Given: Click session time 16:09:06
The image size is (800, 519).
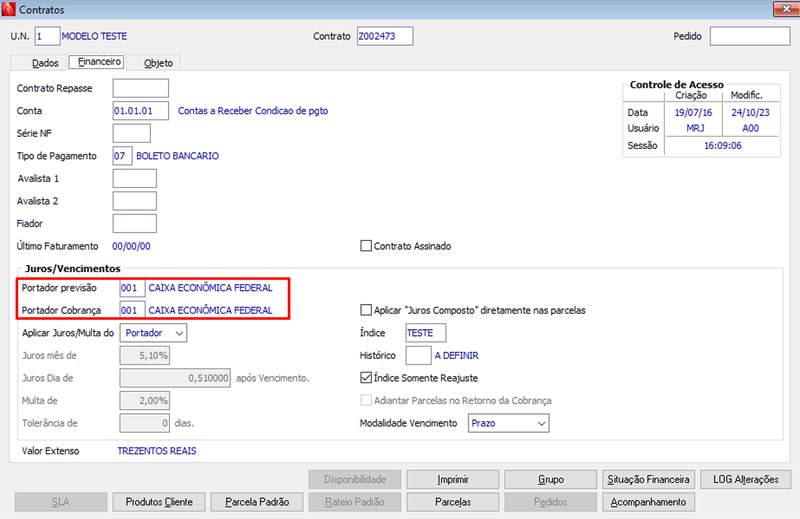Looking at the screenshot, I should coord(722,145).
